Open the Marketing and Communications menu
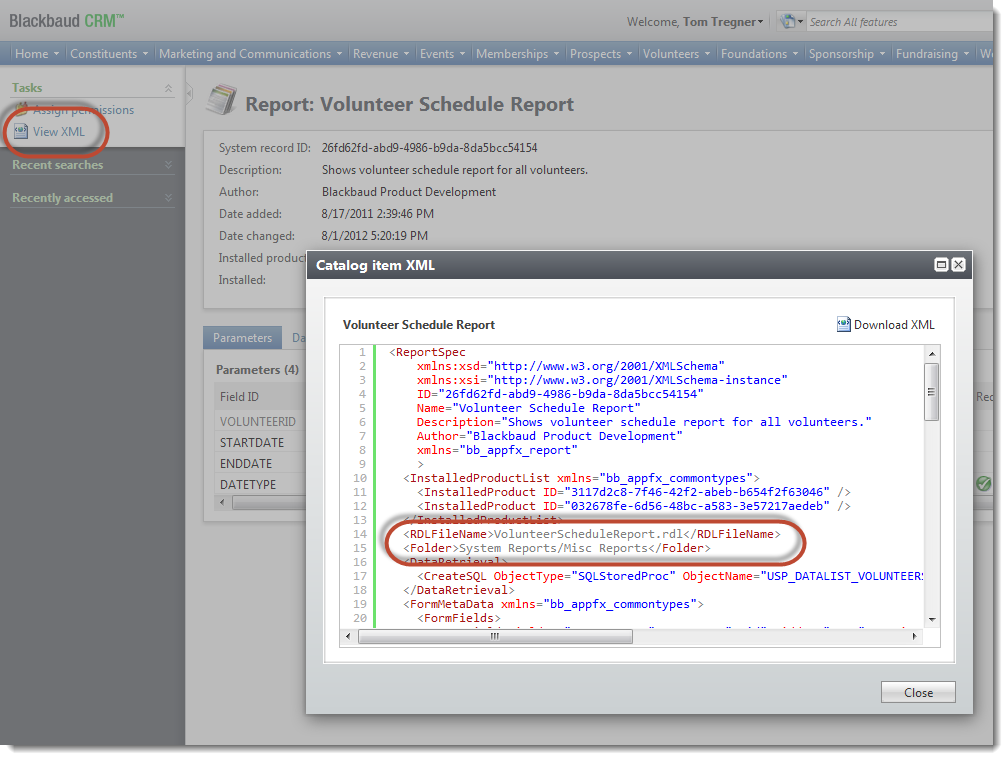The image size is (1008, 760). coord(251,54)
